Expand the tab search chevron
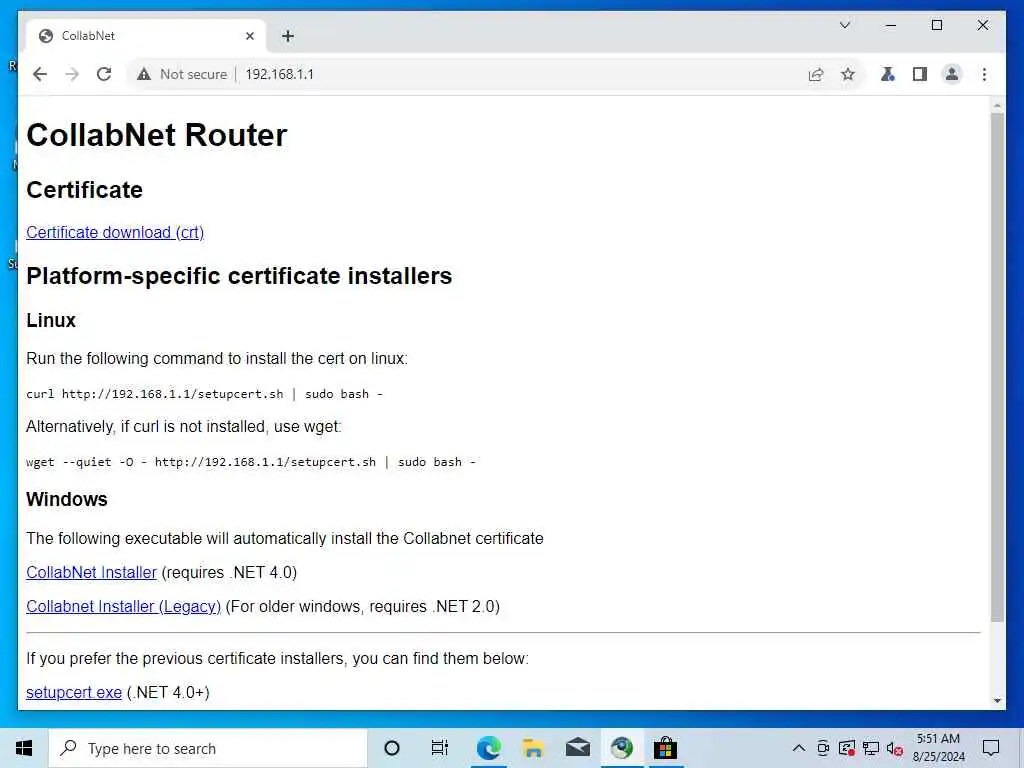 (844, 25)
